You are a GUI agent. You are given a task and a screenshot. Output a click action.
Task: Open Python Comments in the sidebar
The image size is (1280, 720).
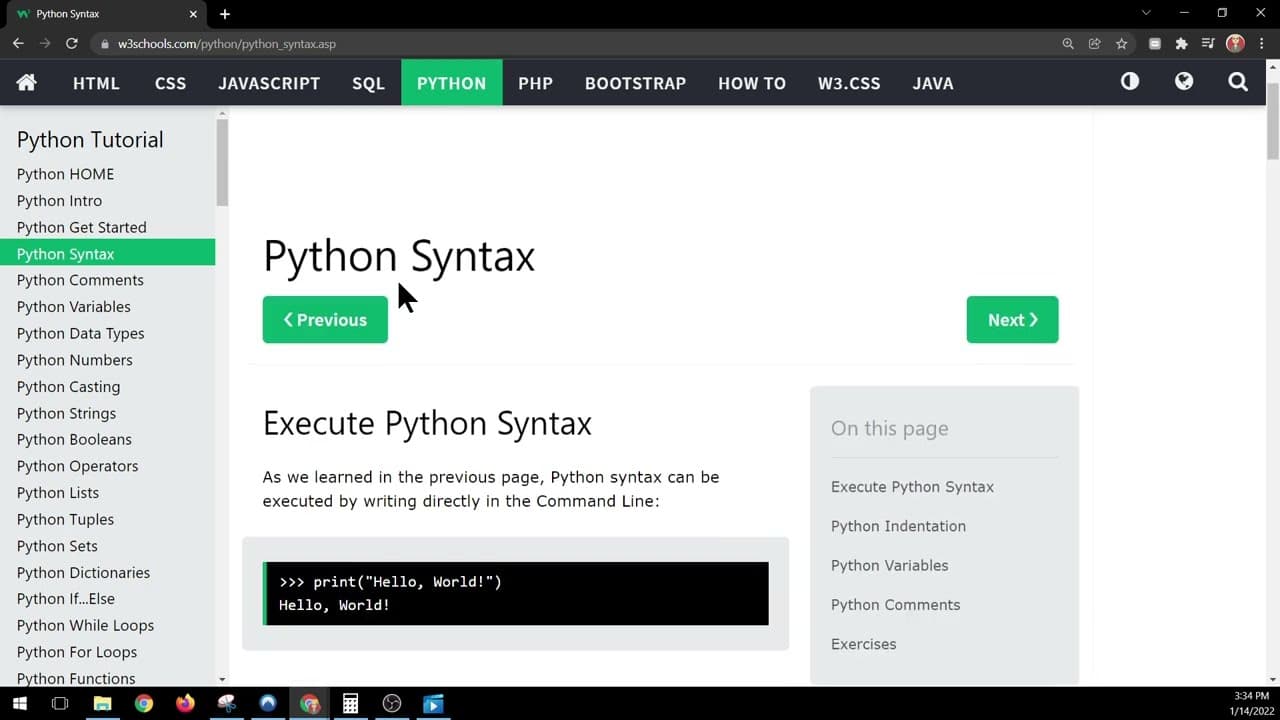click(x=80, y=280)
